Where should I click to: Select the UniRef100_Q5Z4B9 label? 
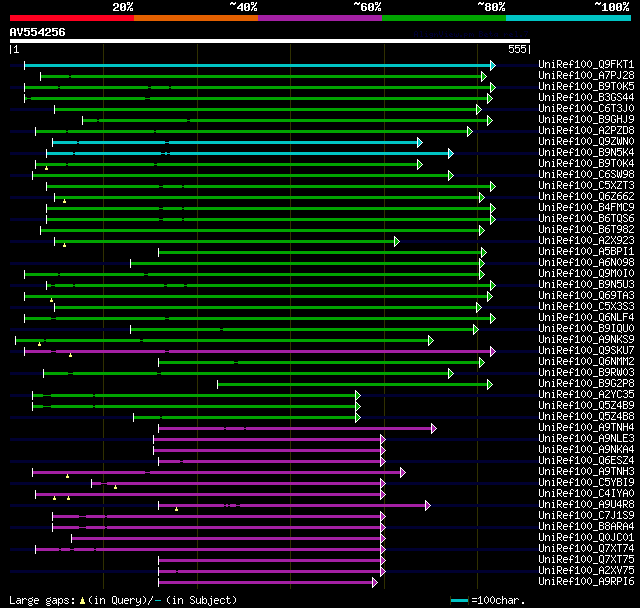pyautogui.click(x=586, y=406)
